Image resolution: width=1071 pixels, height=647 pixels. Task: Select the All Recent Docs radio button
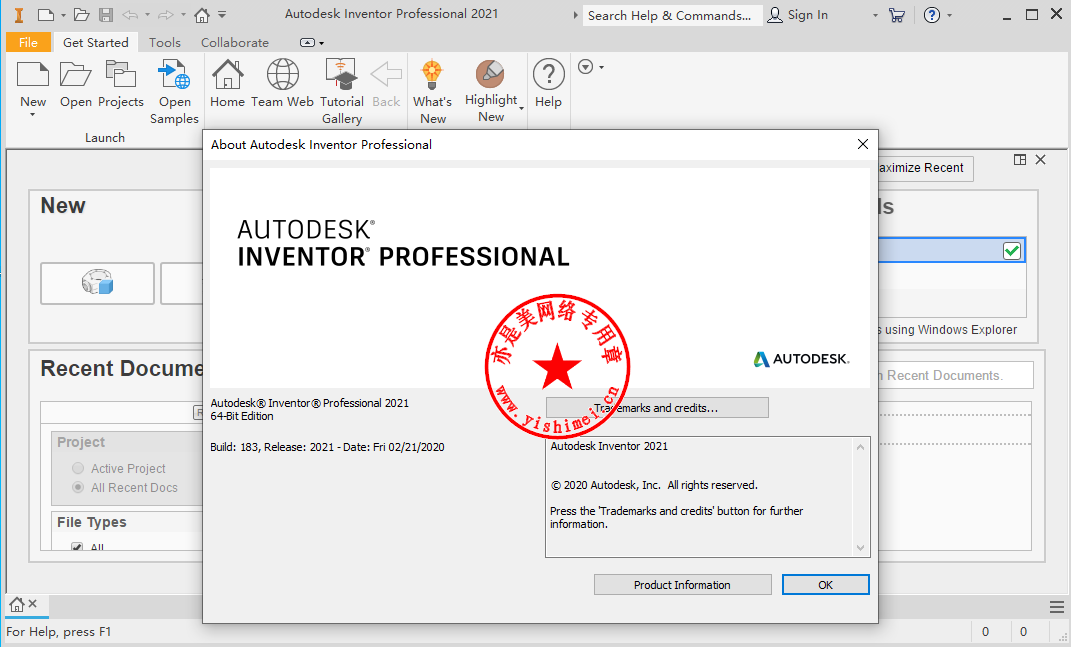pyautogui.click(x=78, y=487)
